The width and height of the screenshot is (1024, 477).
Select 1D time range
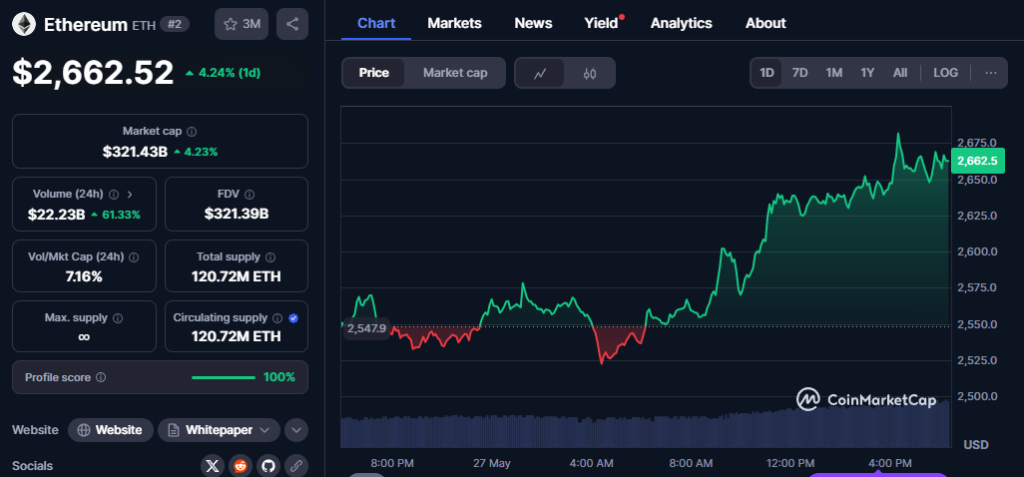pyautogui.click(x=767, y=73)
